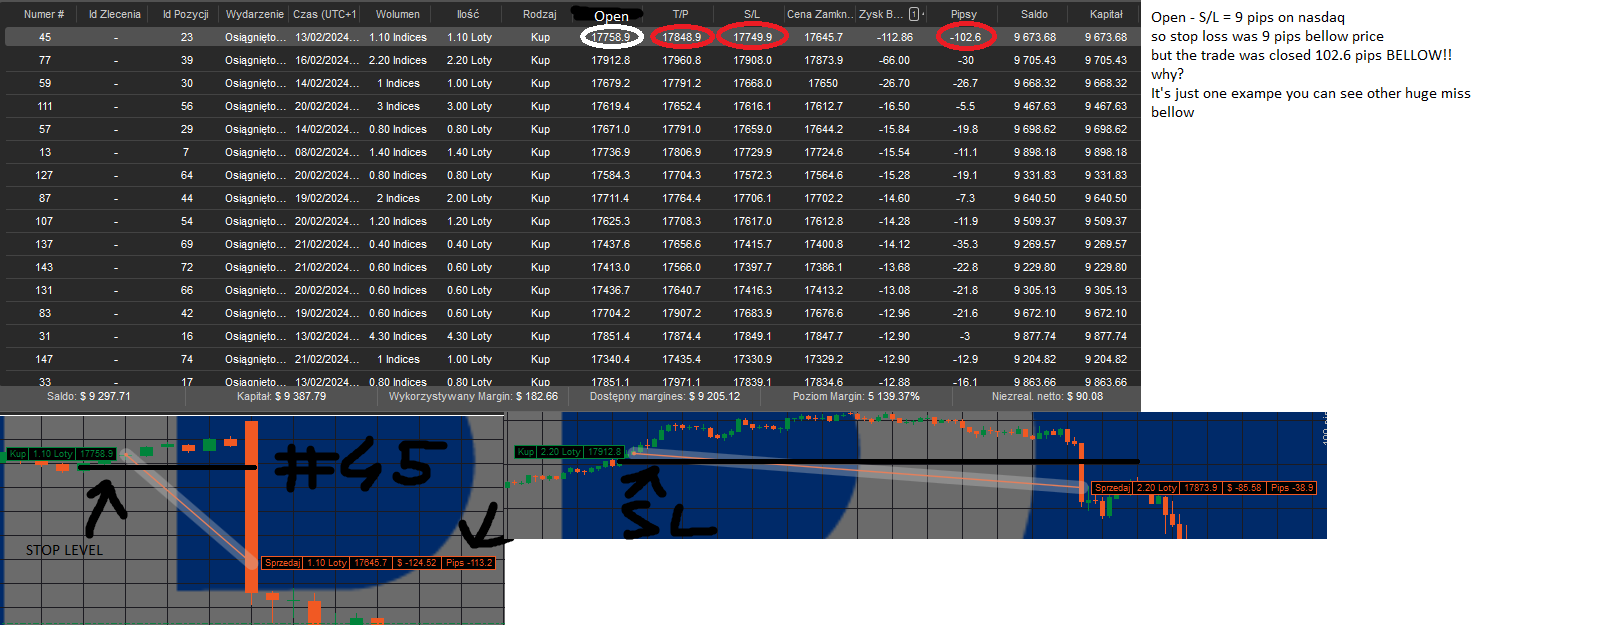Click the circled Pipsy value -102.6

965,37
